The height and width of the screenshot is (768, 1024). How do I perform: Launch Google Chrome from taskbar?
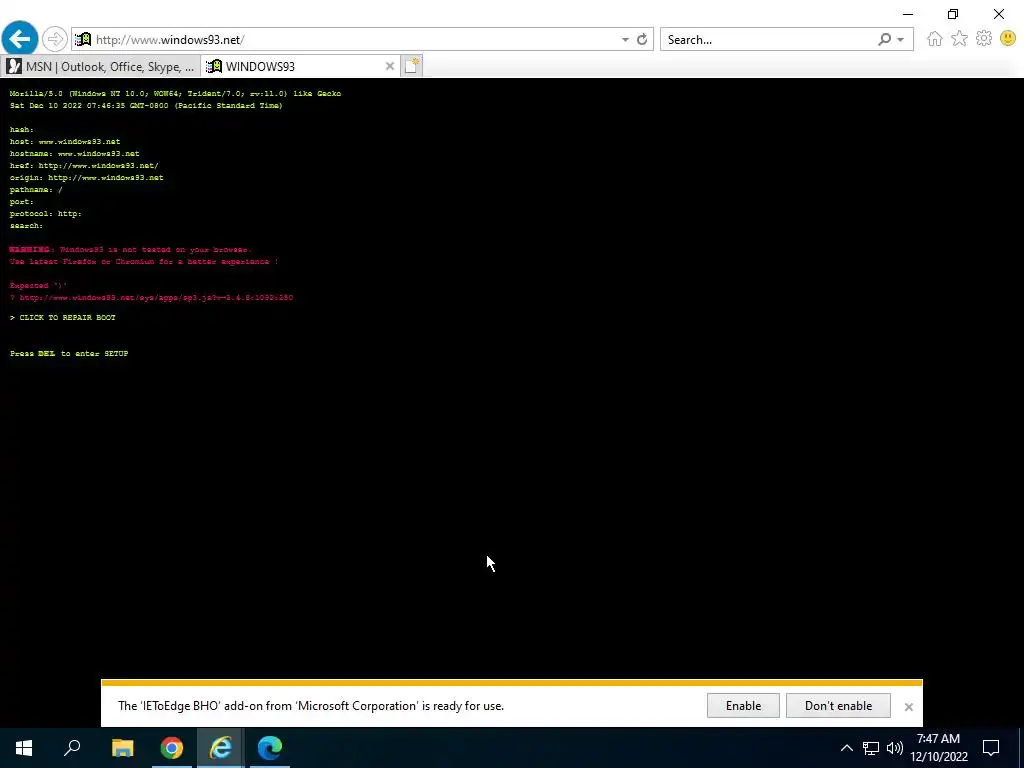tap(172, 748)
